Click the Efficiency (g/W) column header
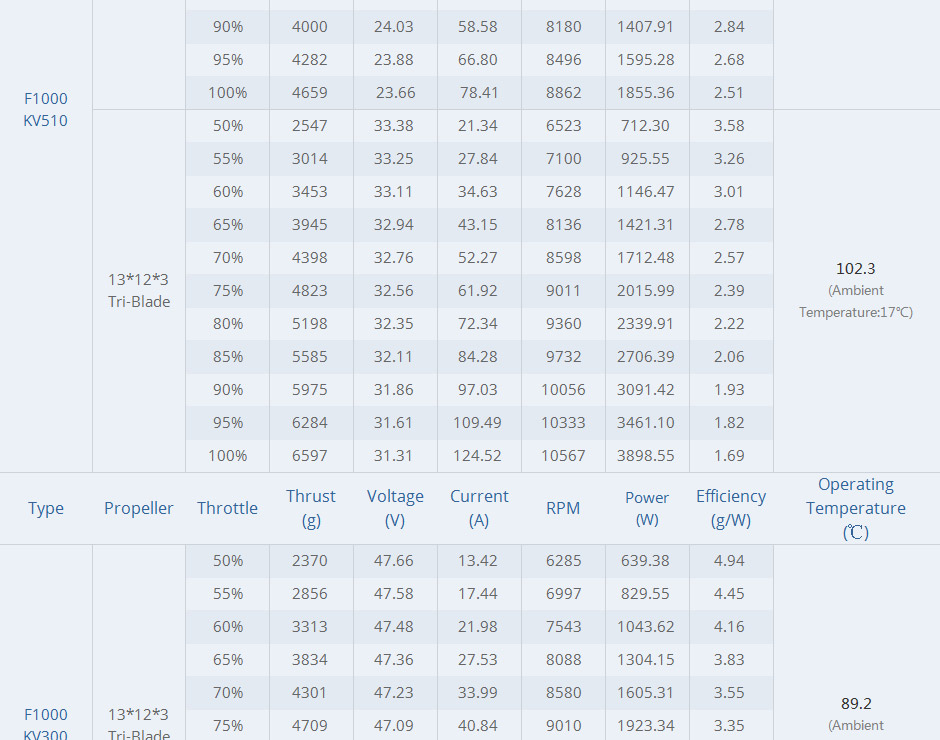Viewport: 940px width, 740px height. click(731, 508)
